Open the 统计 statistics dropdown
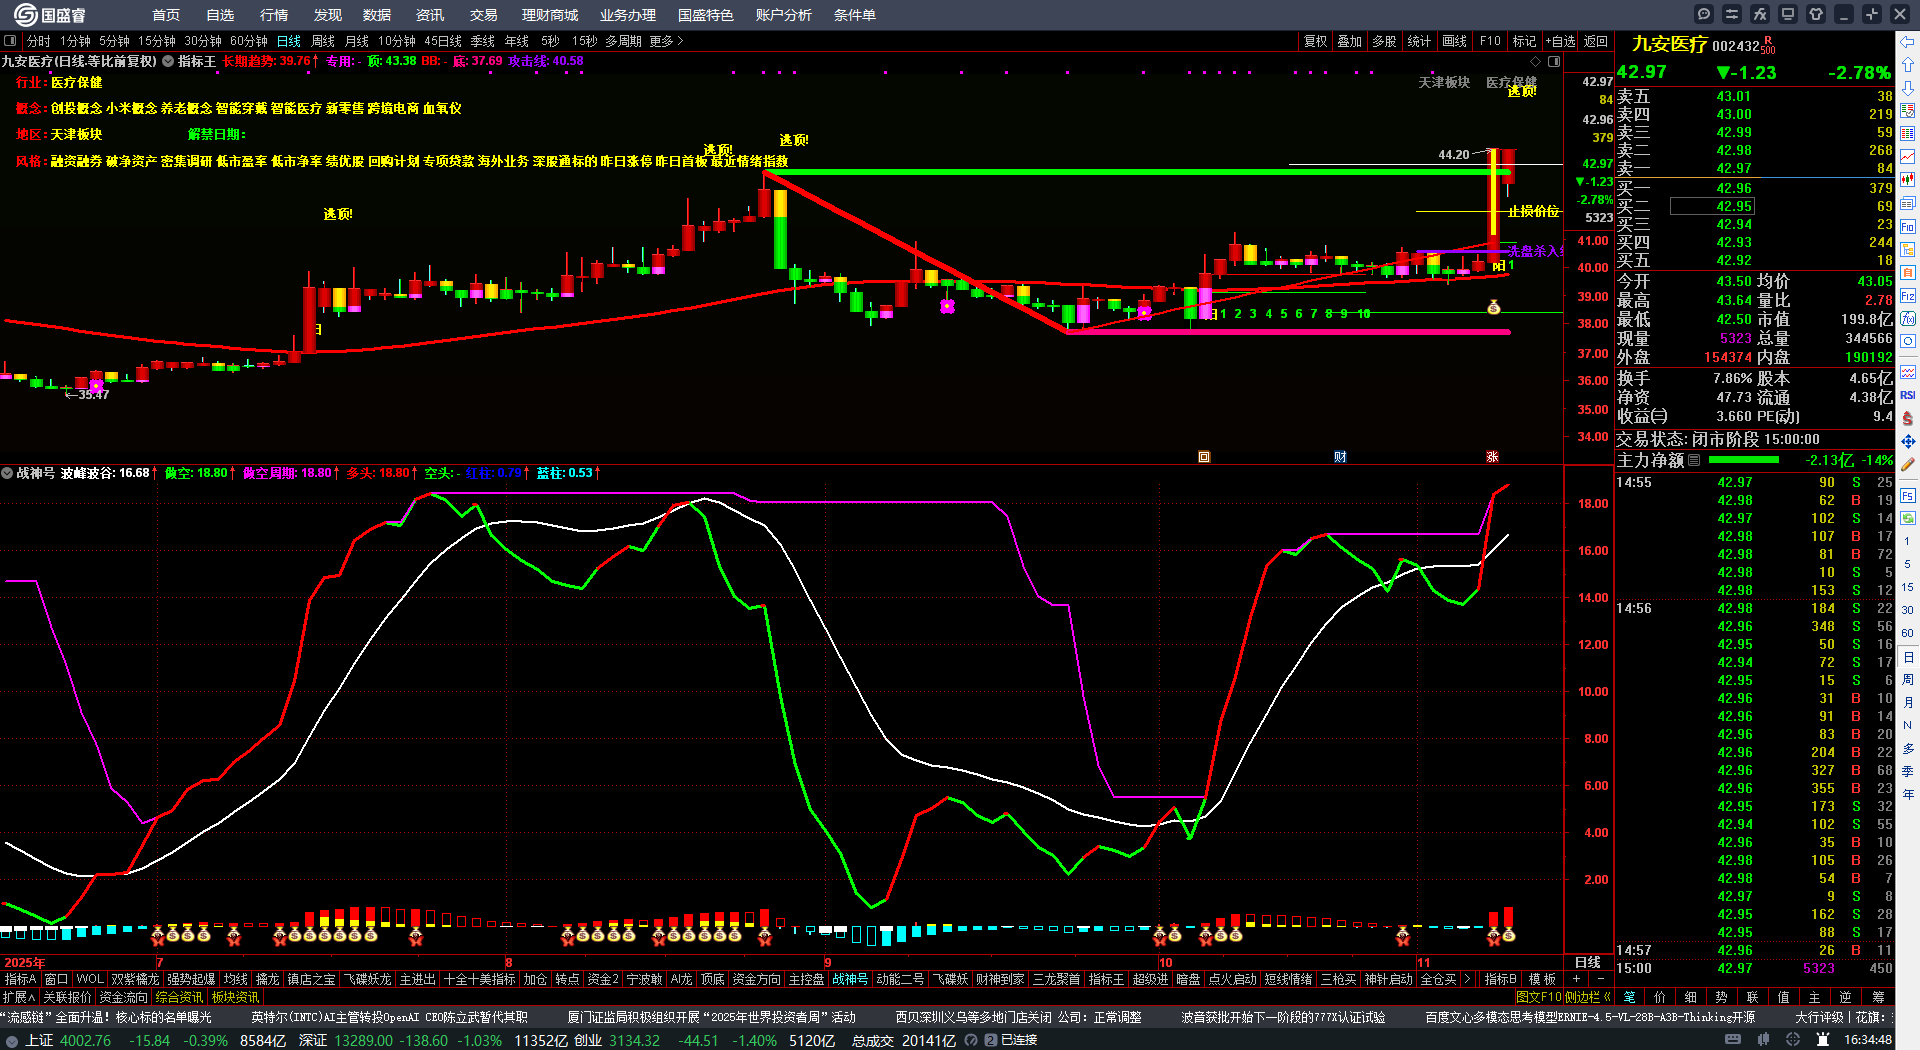 pos(1419,41)
